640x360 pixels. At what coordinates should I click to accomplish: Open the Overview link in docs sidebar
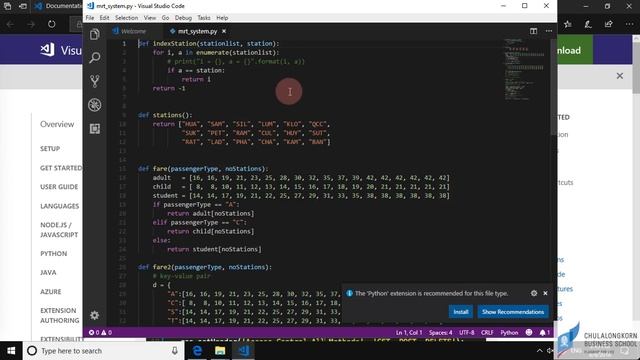click(x=57, y=124)
